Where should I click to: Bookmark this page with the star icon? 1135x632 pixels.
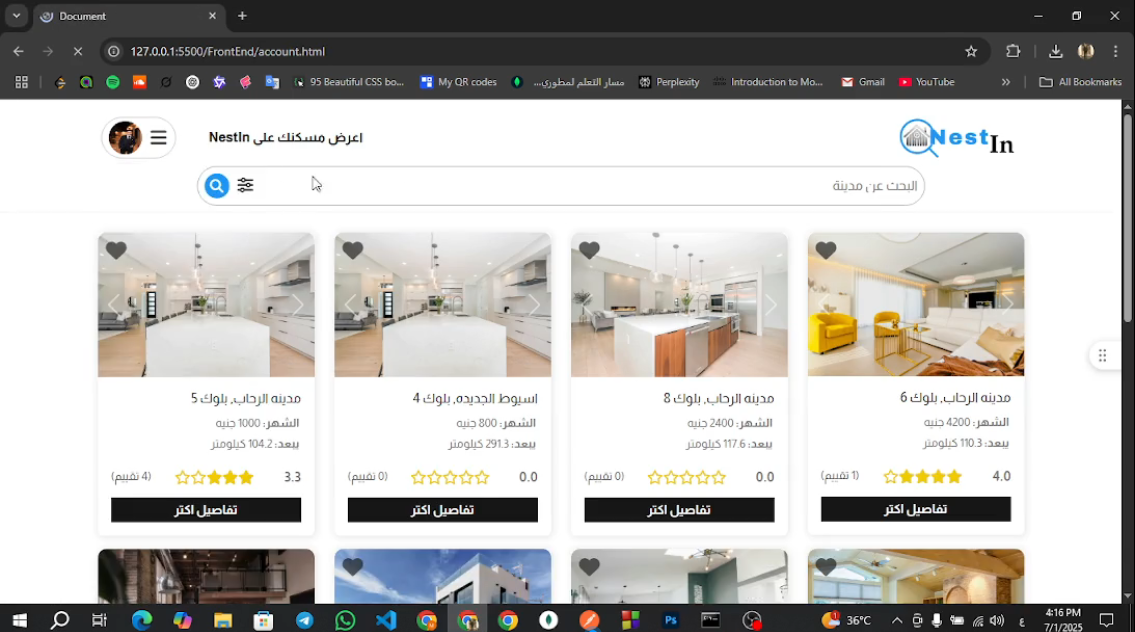click(970, 51)
